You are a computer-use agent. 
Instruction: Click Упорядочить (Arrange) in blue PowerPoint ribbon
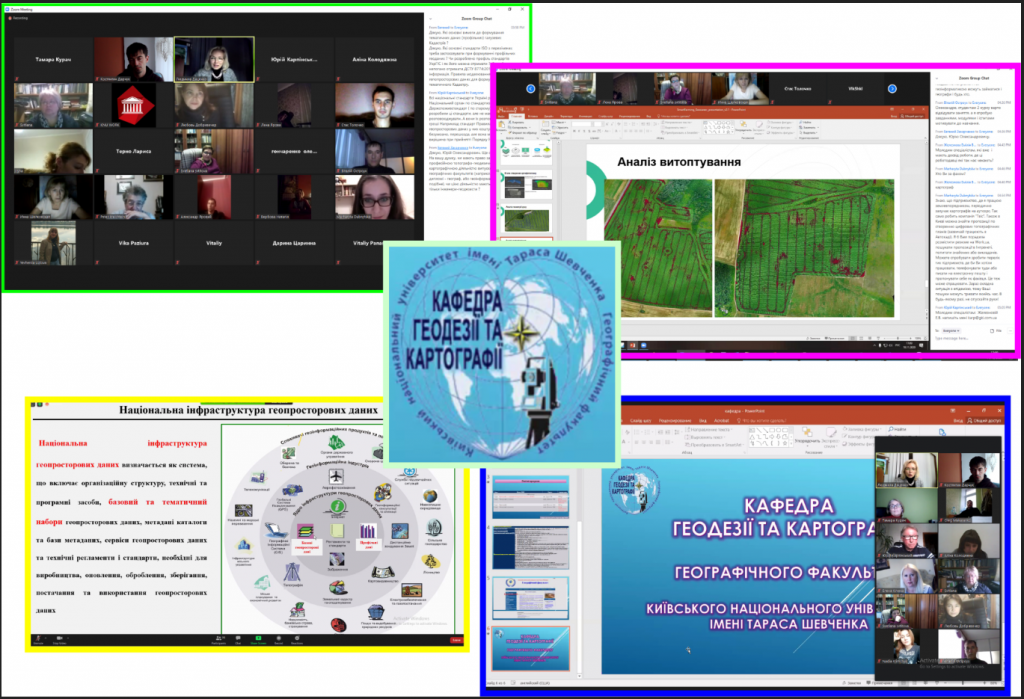pyautogui.click(x=807, y=436)
